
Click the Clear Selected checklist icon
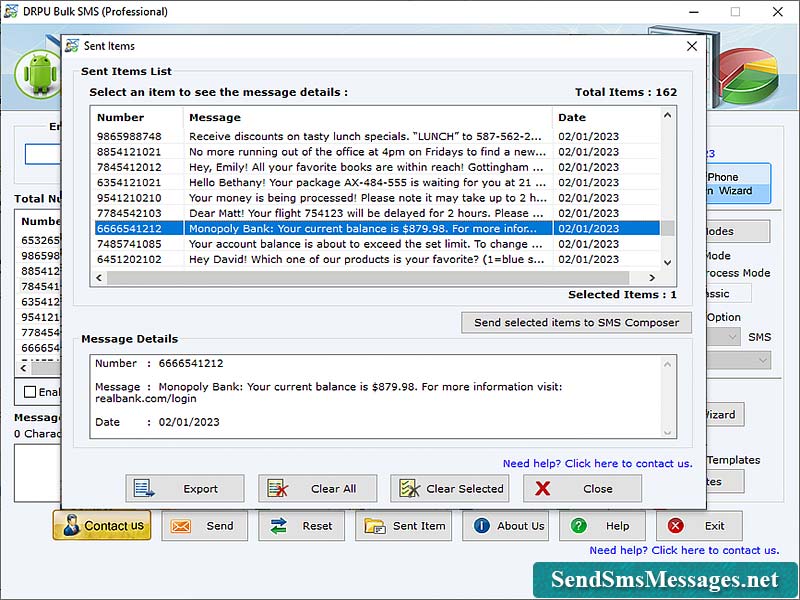pyautogui.click(x=410, y=488)
